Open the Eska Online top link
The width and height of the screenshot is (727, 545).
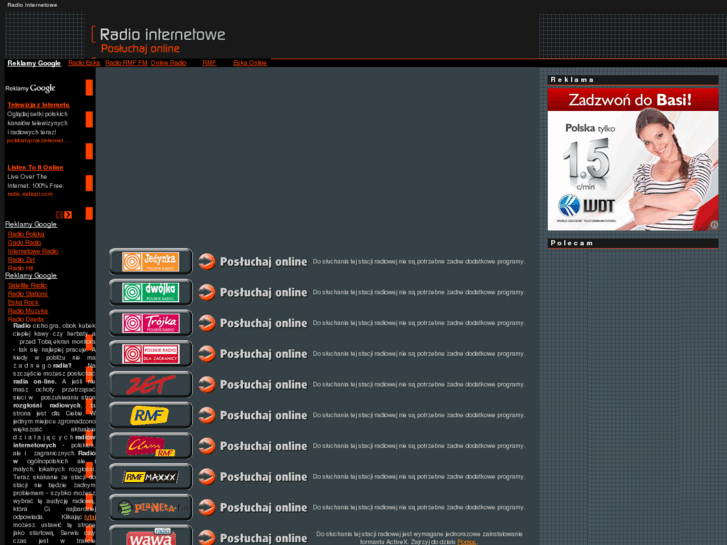[x=250, y=63]
